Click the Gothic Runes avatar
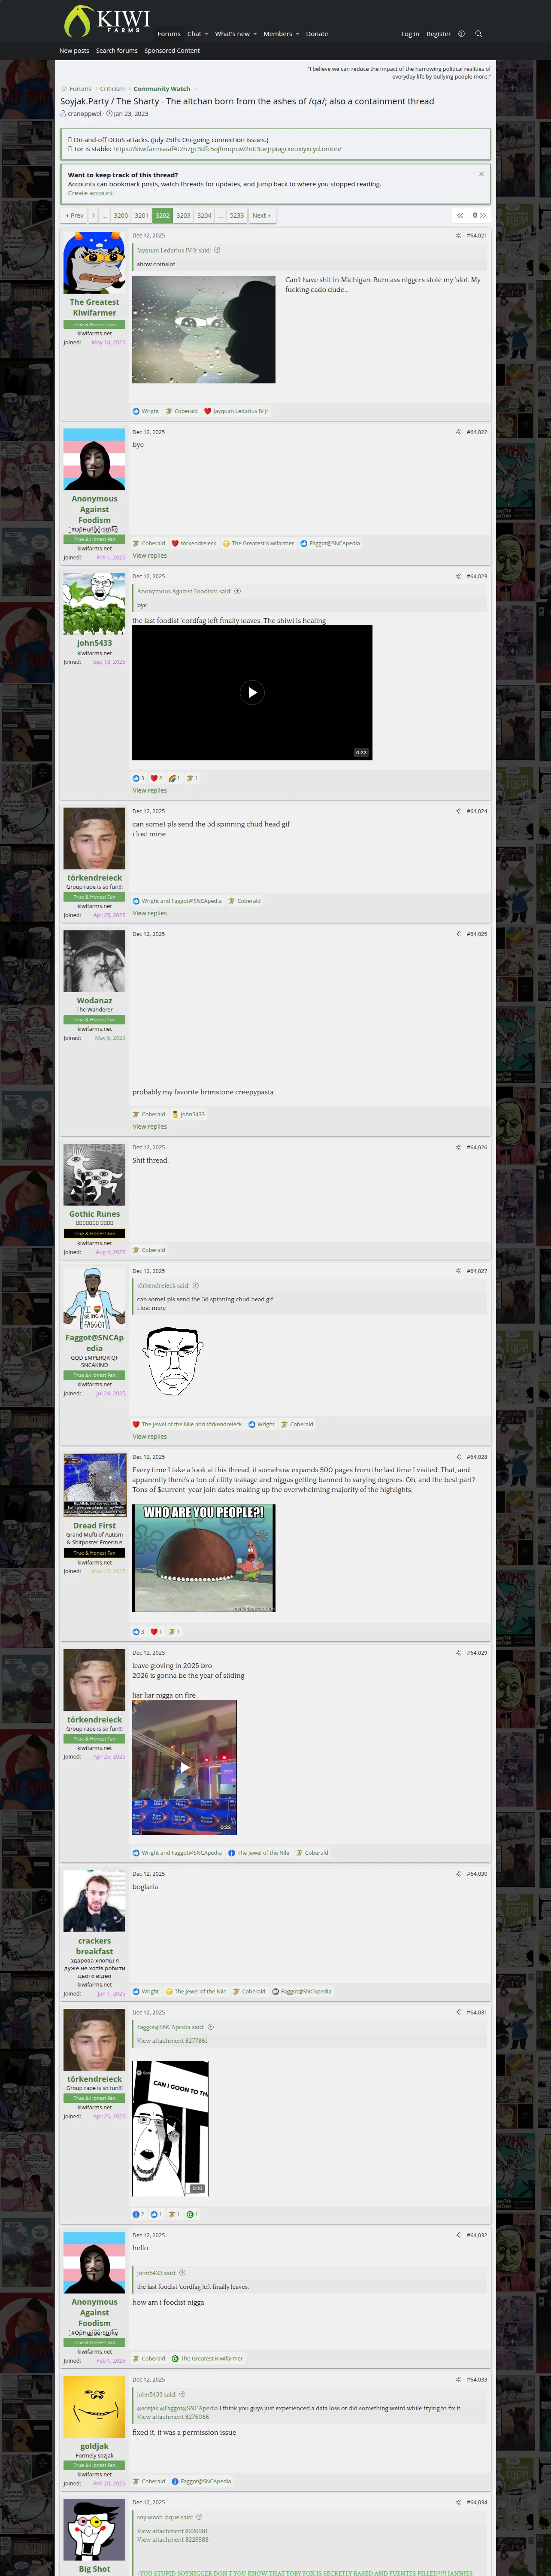Viewport: 551px width, 2576px height. tap(94, 1175)
